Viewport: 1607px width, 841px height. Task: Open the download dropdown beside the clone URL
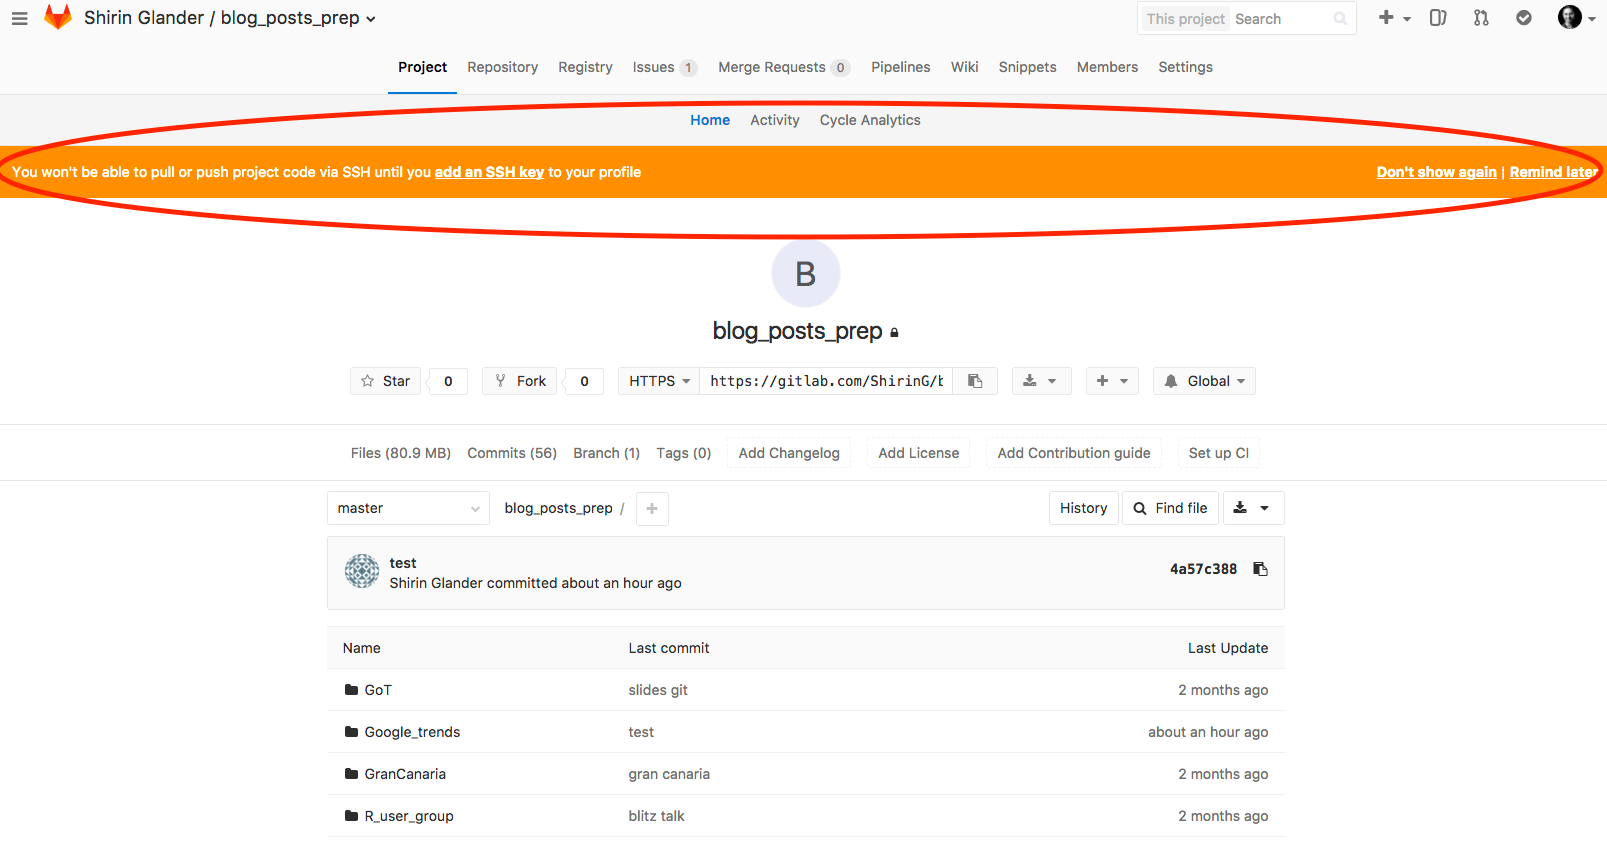1041,381
